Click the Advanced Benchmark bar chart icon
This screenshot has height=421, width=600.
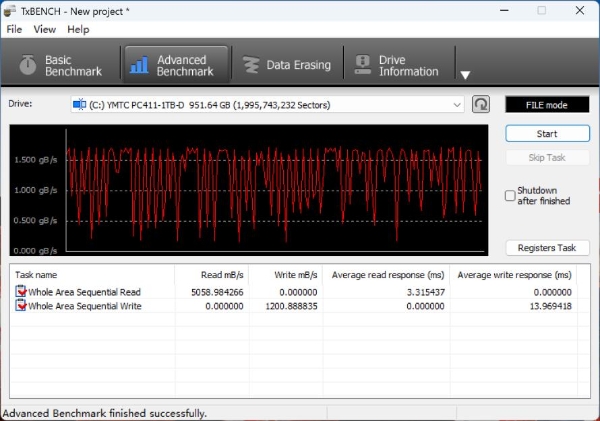pyautogui.click(x=139, y=65)
